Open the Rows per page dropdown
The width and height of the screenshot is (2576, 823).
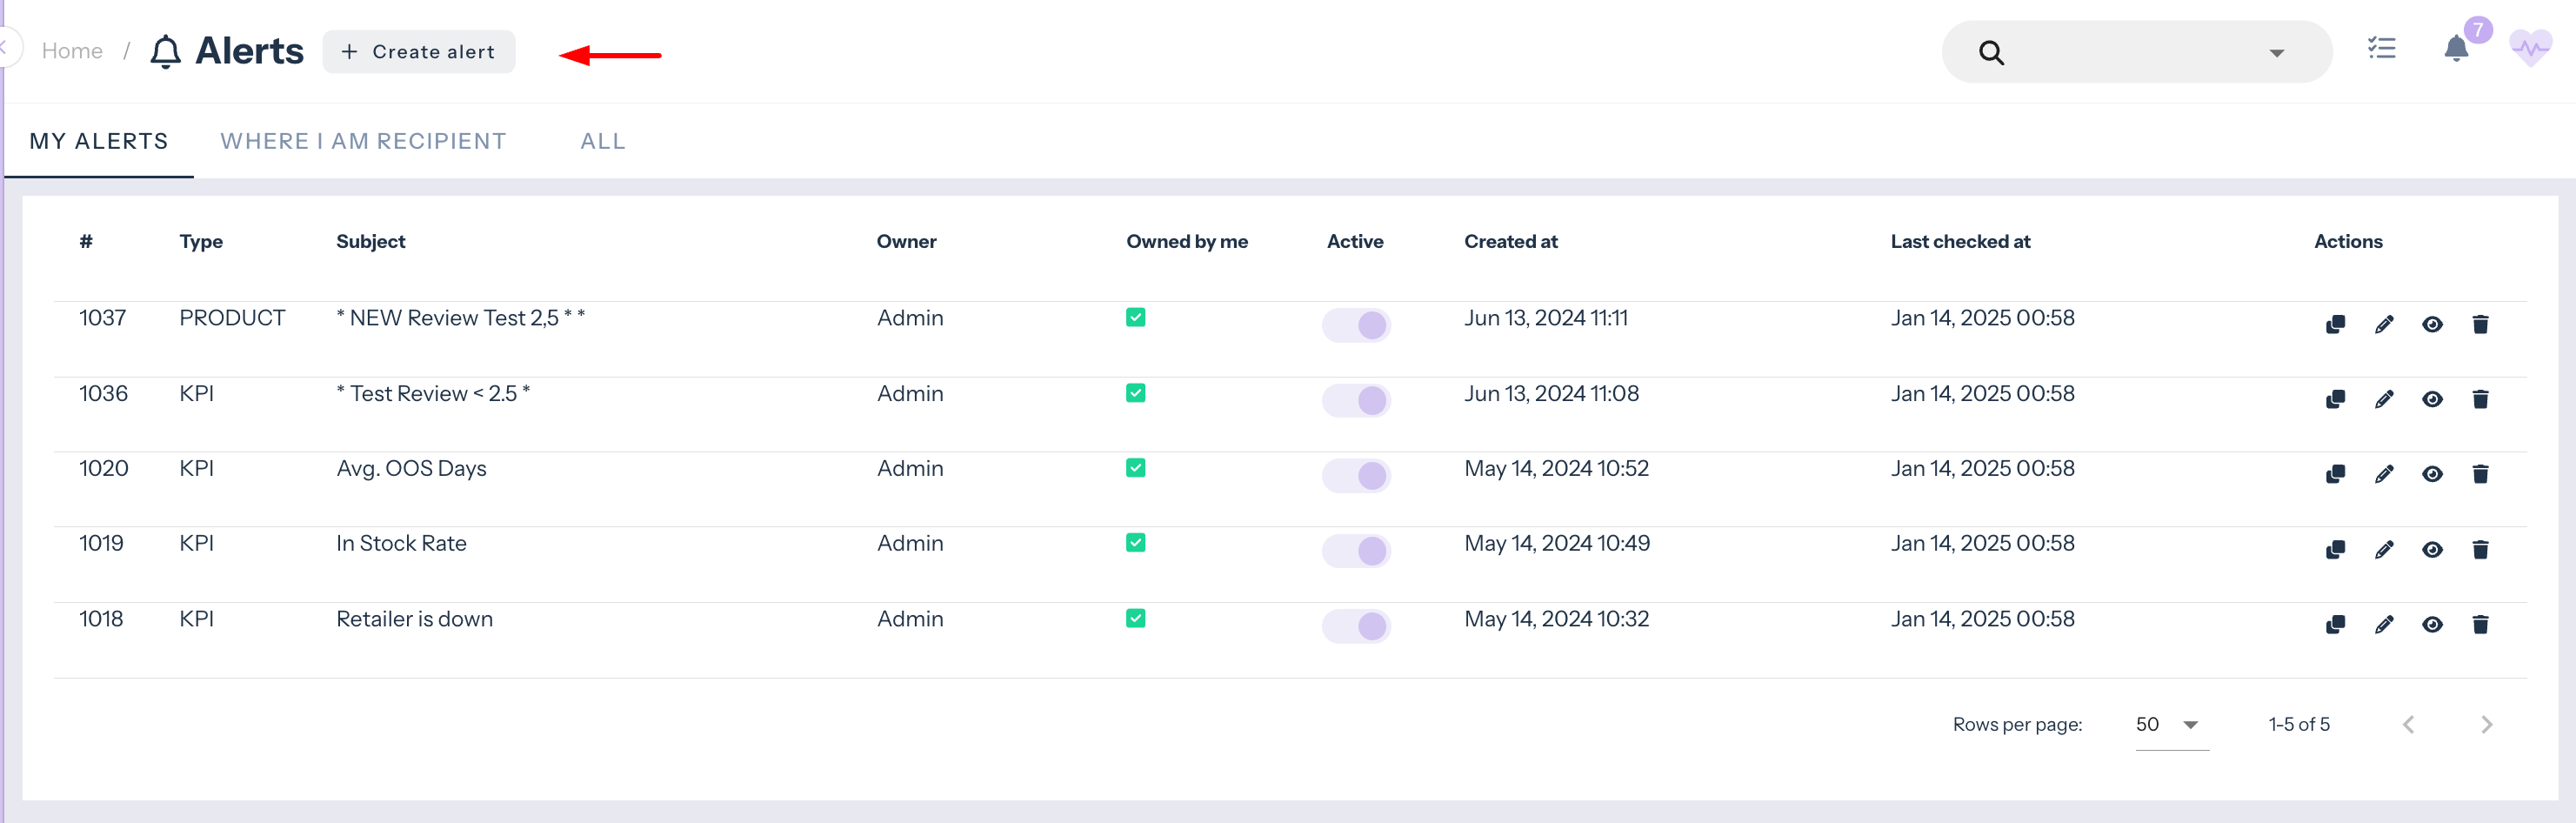point(2170,725)
